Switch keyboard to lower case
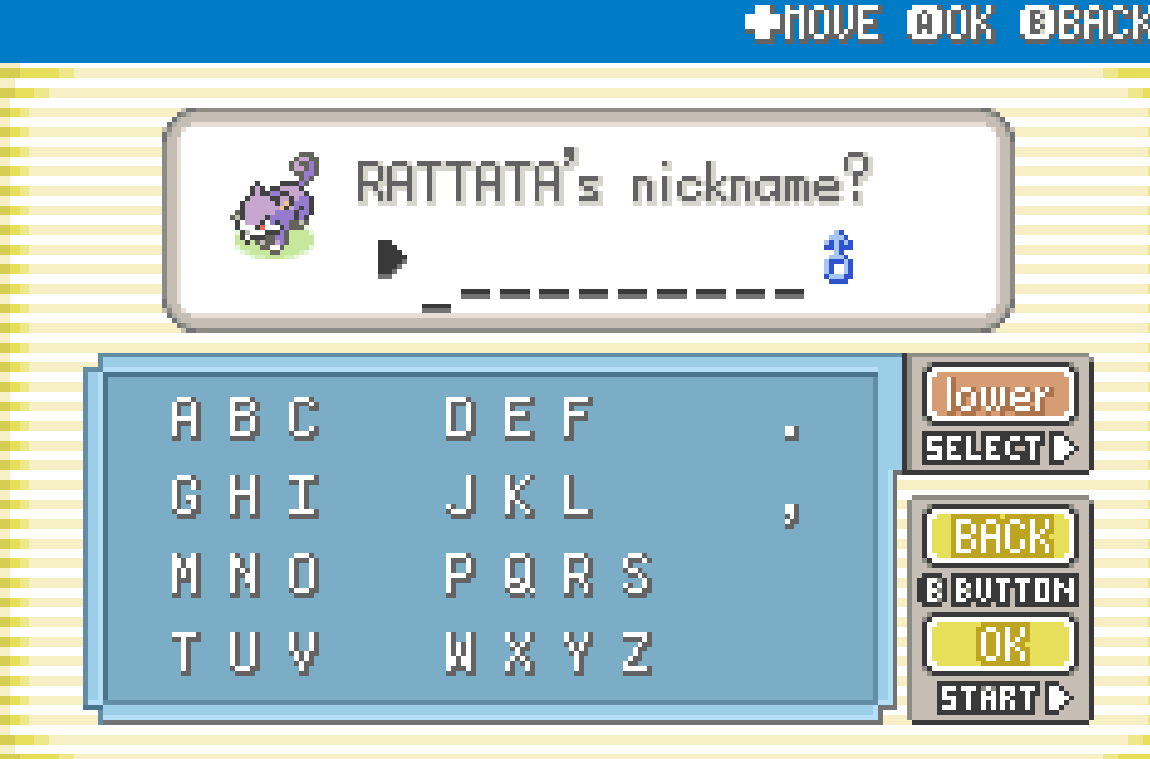The height and width of the screenshot is (759, 1150). click(1000, 395)
